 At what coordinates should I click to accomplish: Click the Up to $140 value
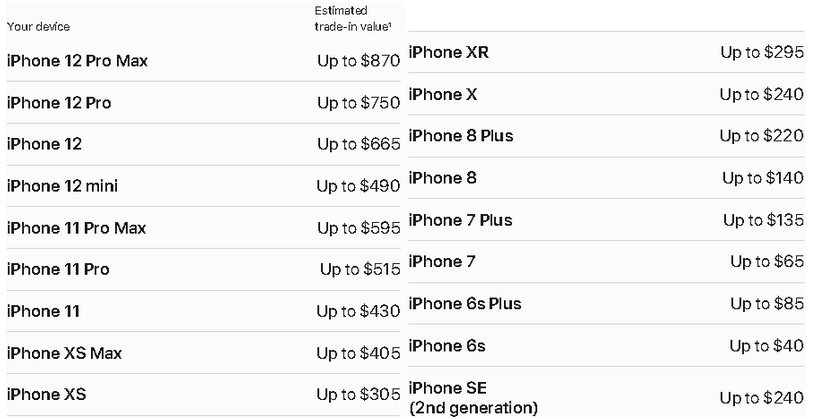(x=763, y=178)
